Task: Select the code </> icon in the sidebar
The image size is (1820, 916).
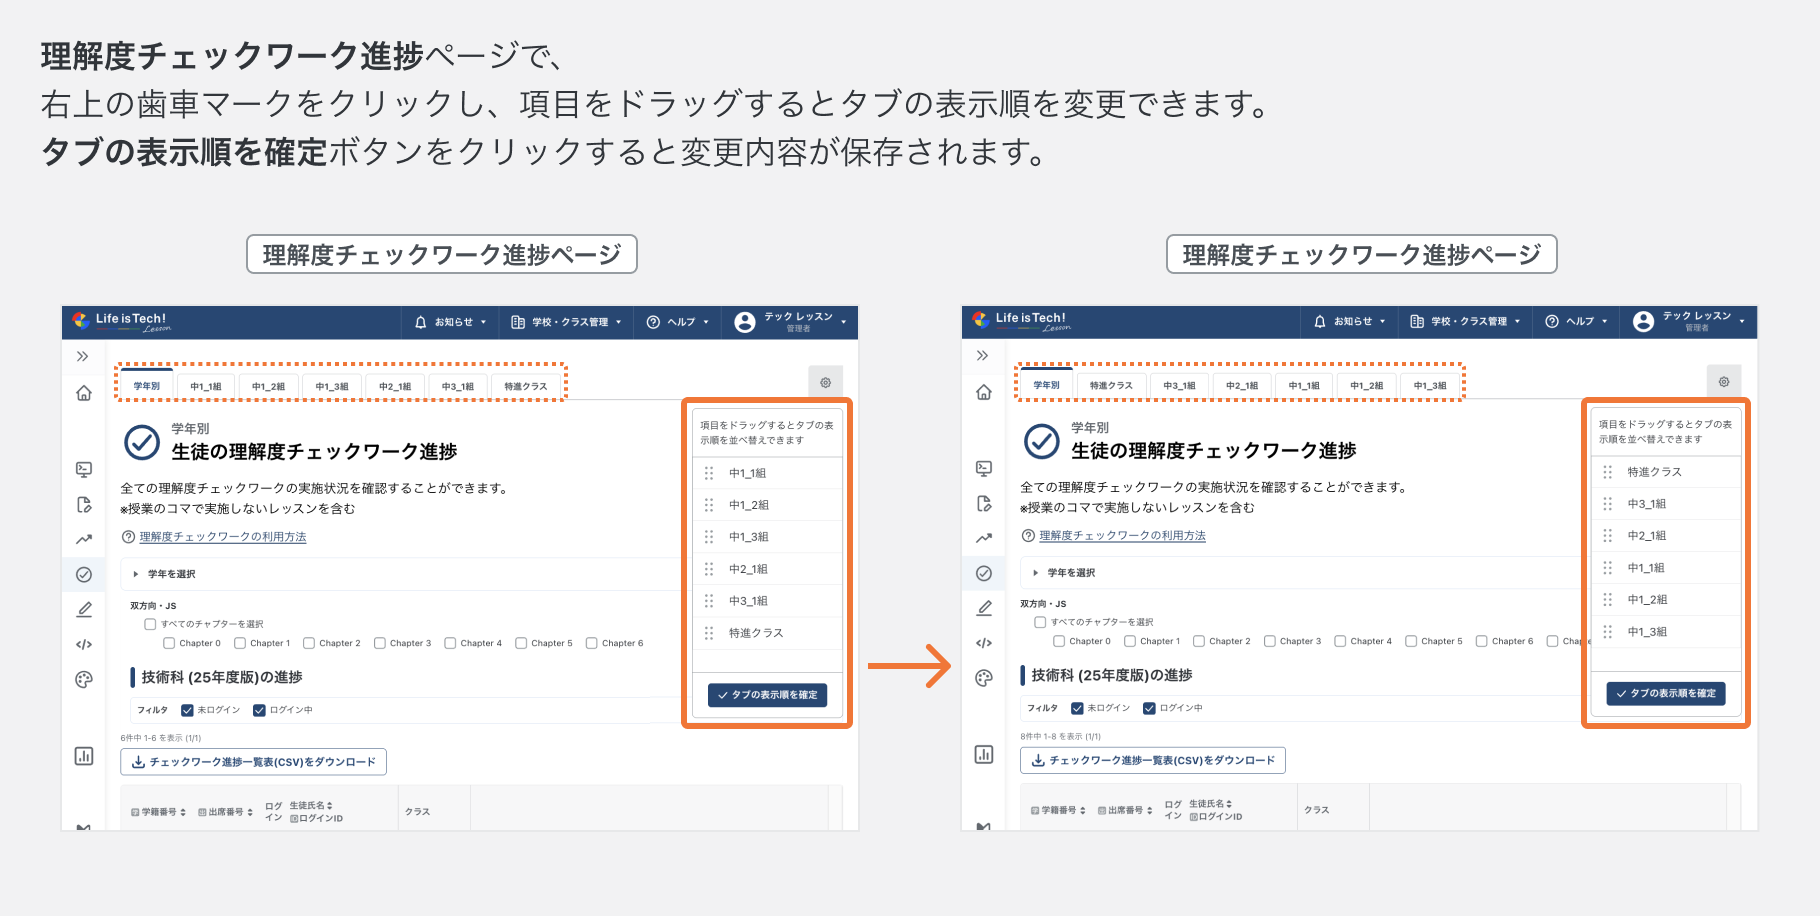Action: pyautogui.click(x=84, y=643)
